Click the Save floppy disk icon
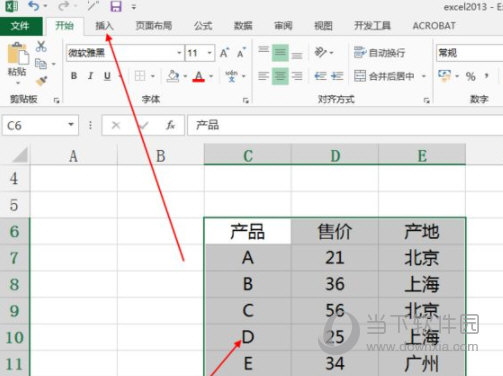 point(116,6)
